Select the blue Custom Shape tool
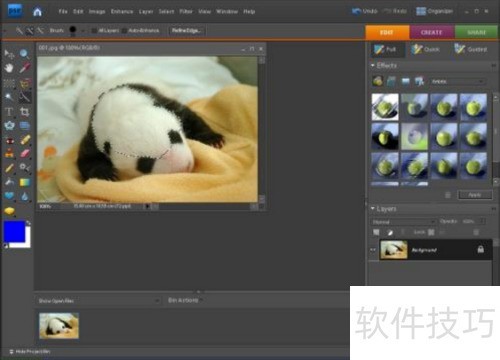 click(x=9, y=196)
